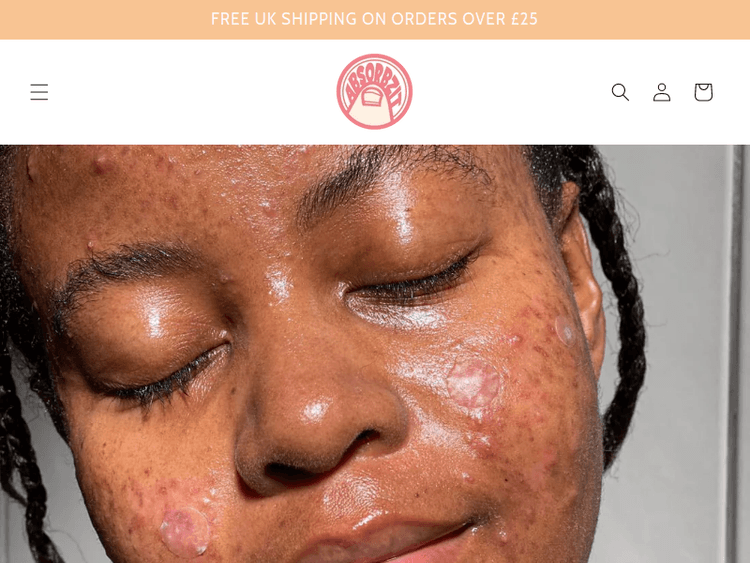Show the navigation links via three-line icon
Viewport: 750px width, 563px height.
[39, 92]
